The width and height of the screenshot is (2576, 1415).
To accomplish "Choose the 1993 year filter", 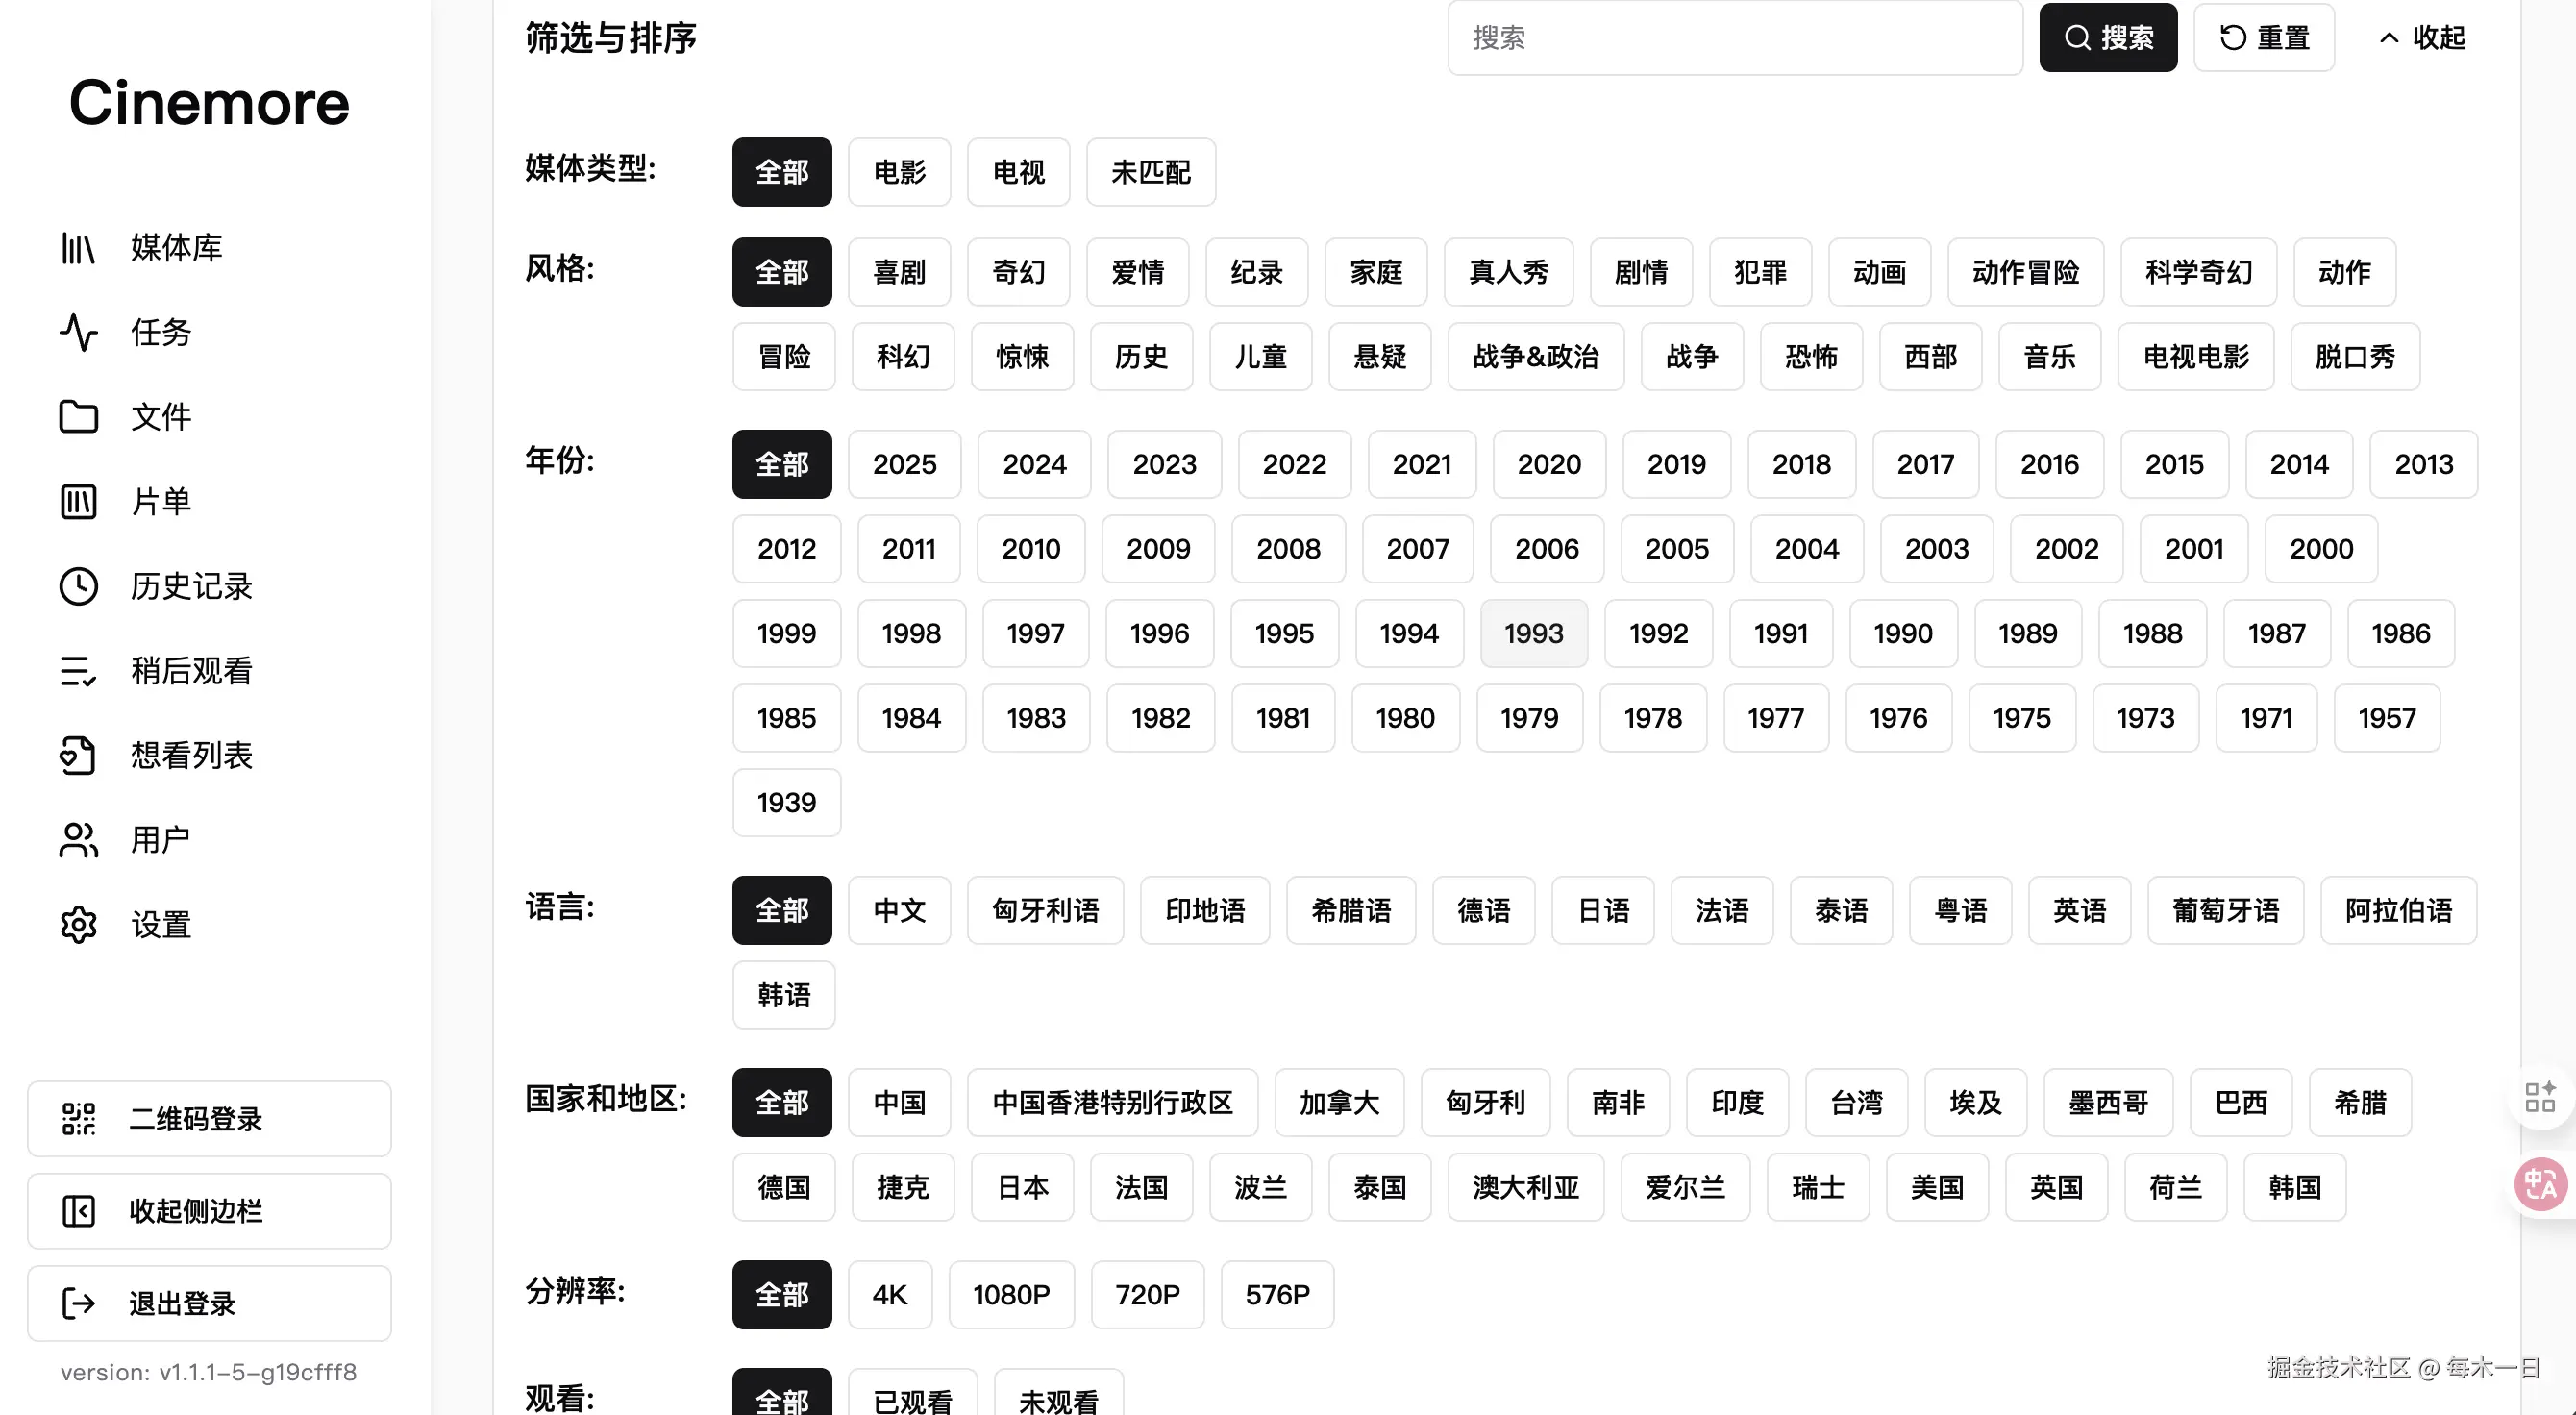I will tap(1532, 633).
